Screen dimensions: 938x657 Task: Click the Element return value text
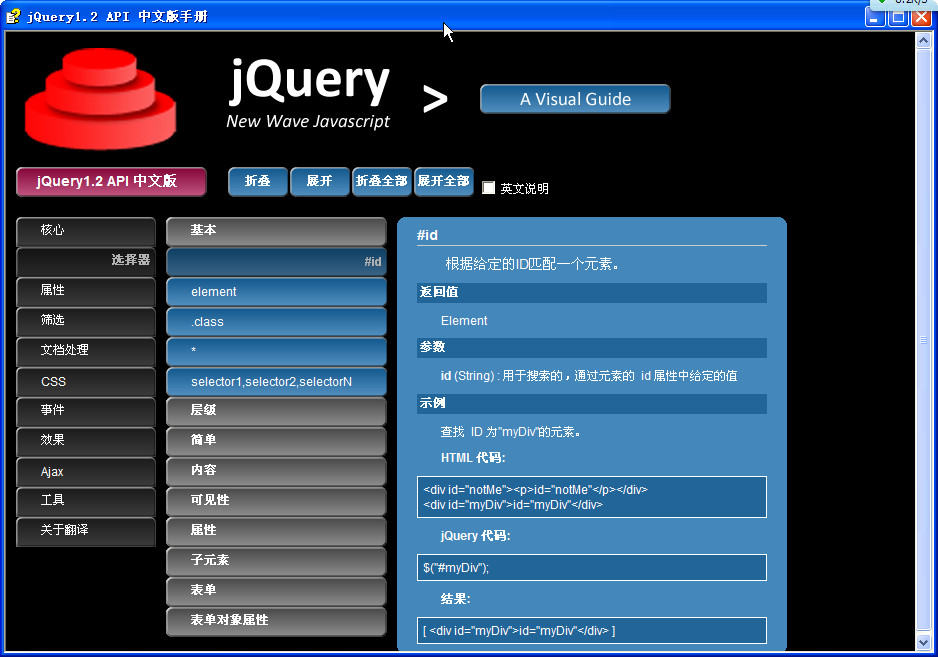(x=464, y=321)
